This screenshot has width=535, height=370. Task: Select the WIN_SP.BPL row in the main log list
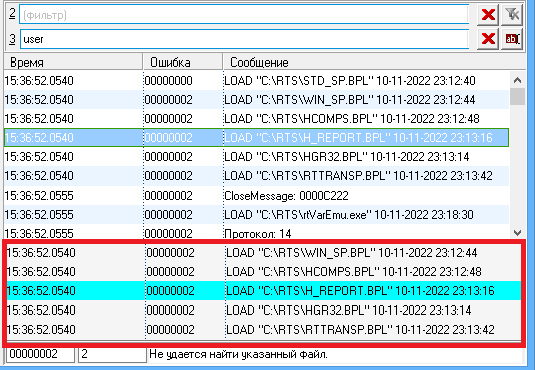tap(257, 100)
